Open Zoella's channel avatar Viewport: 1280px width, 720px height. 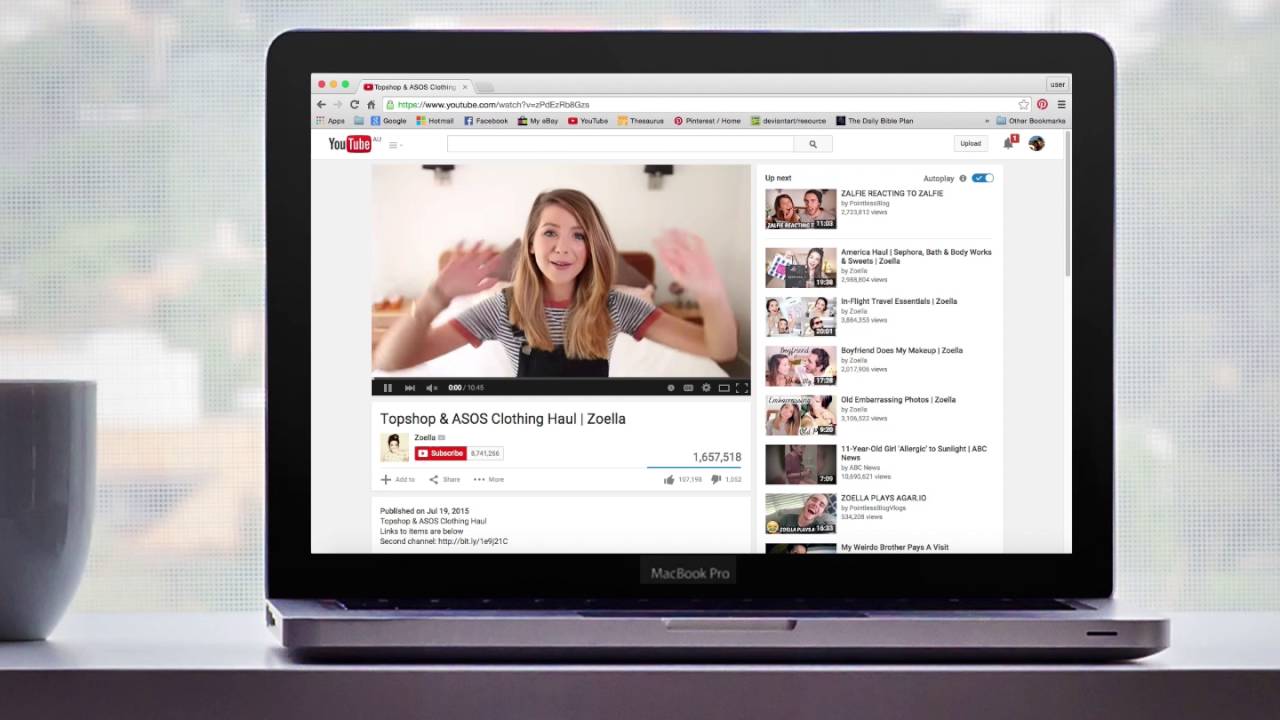pyautogui.click(x=394, y=447)
